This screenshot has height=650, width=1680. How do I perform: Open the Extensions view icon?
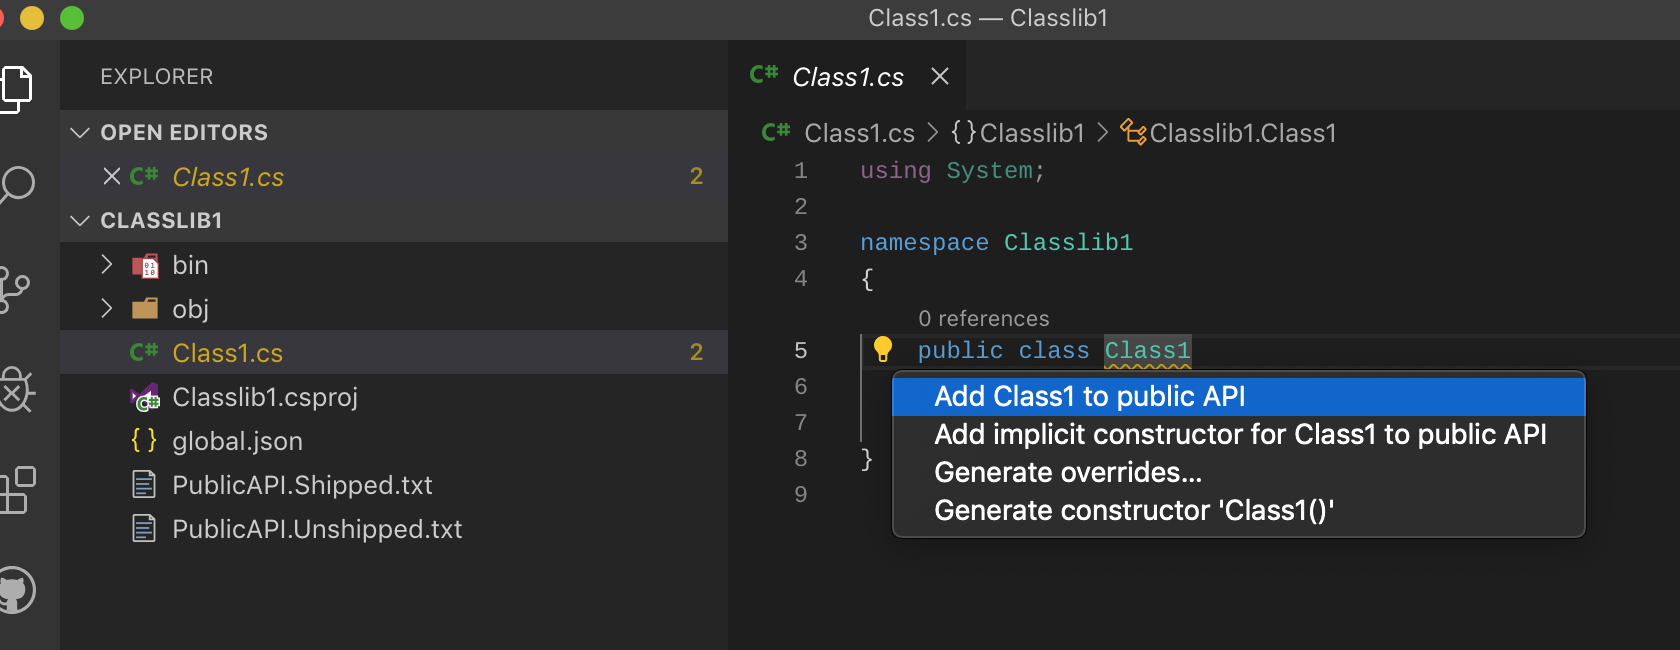click(x=16, y=490)
